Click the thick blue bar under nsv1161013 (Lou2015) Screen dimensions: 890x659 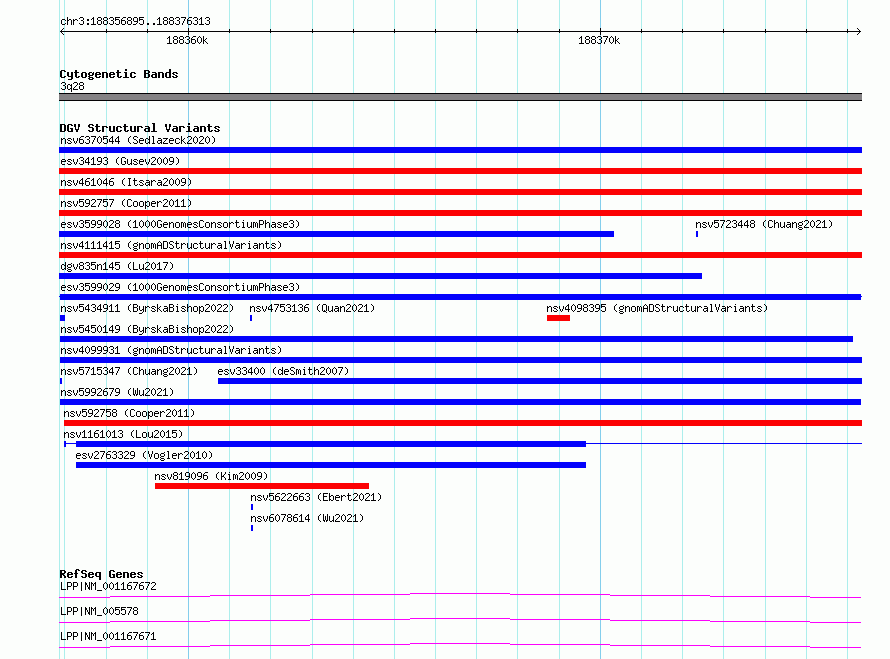click(x=331, y=444)
